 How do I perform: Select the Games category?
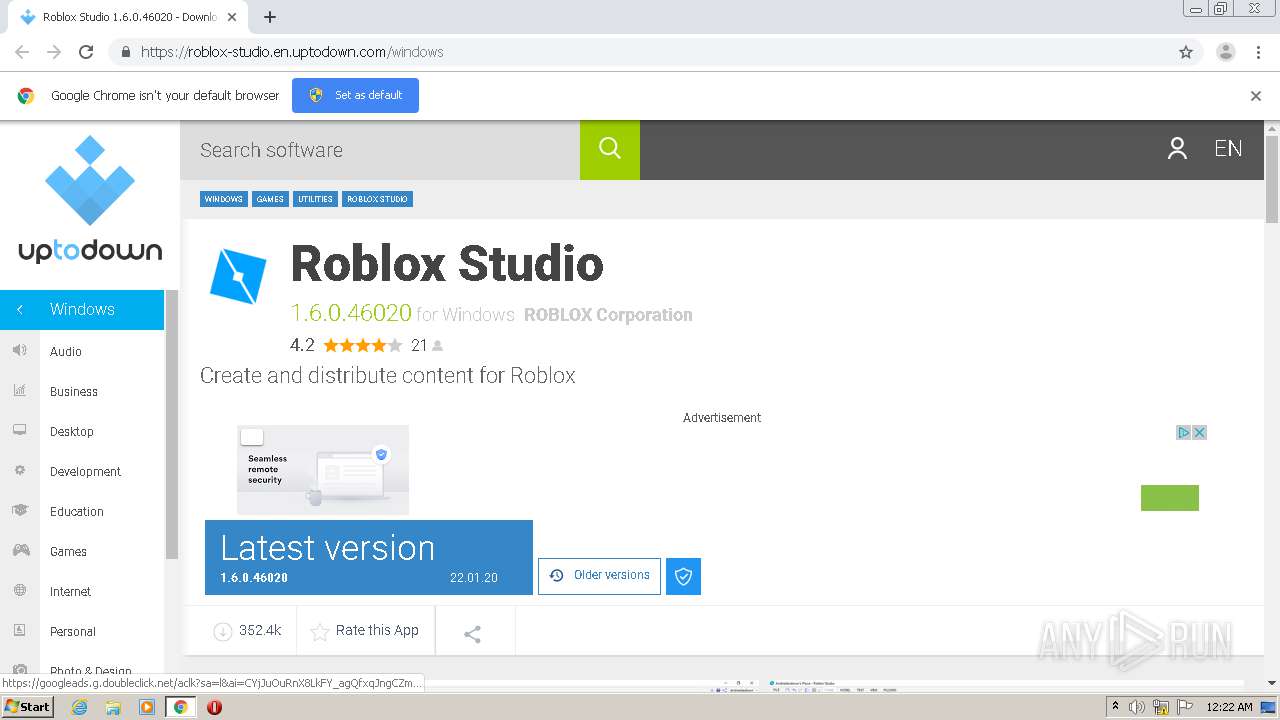coord(68,551)
